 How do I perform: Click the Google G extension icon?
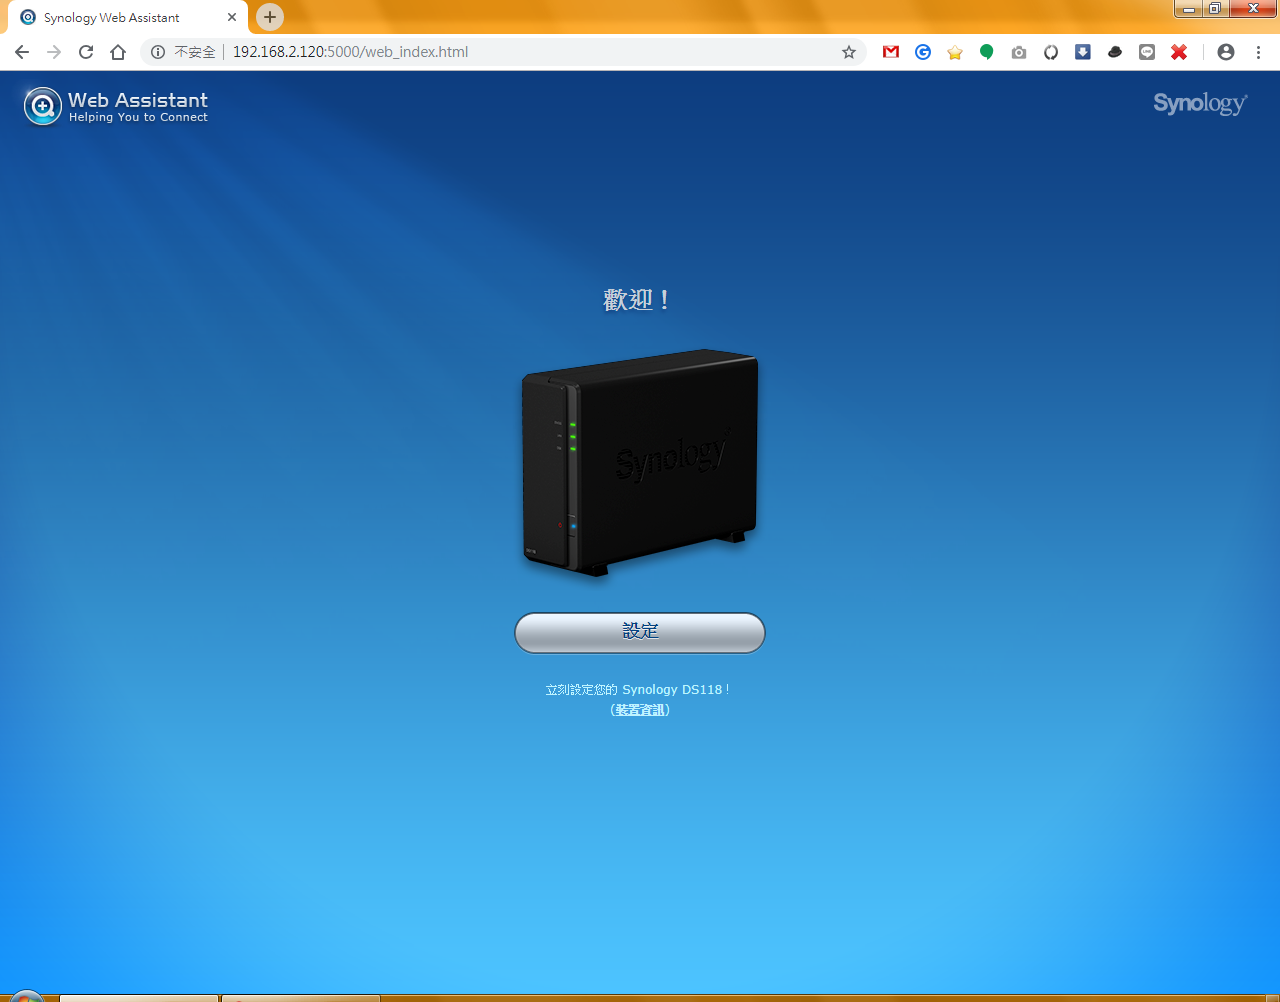tap(923, 52)
